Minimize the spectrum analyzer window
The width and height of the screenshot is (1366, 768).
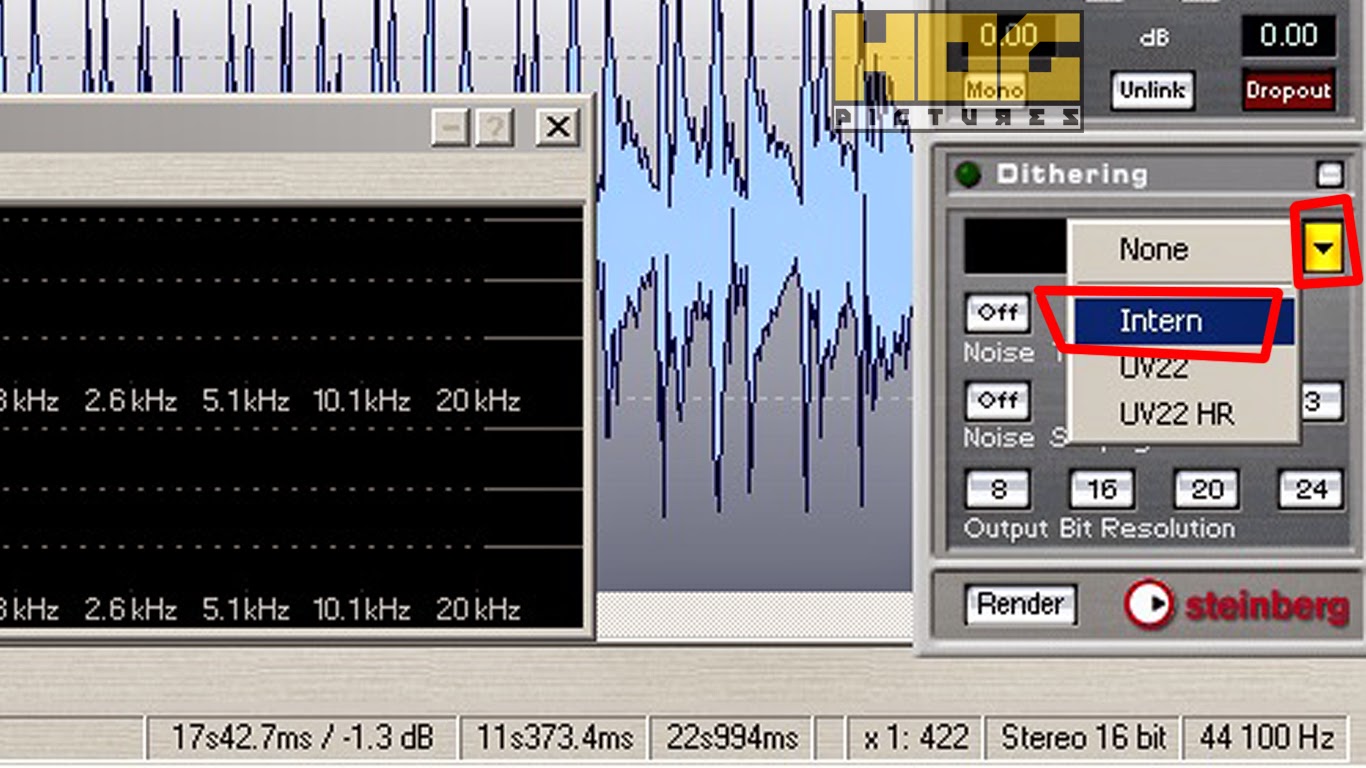coord(451,127)
